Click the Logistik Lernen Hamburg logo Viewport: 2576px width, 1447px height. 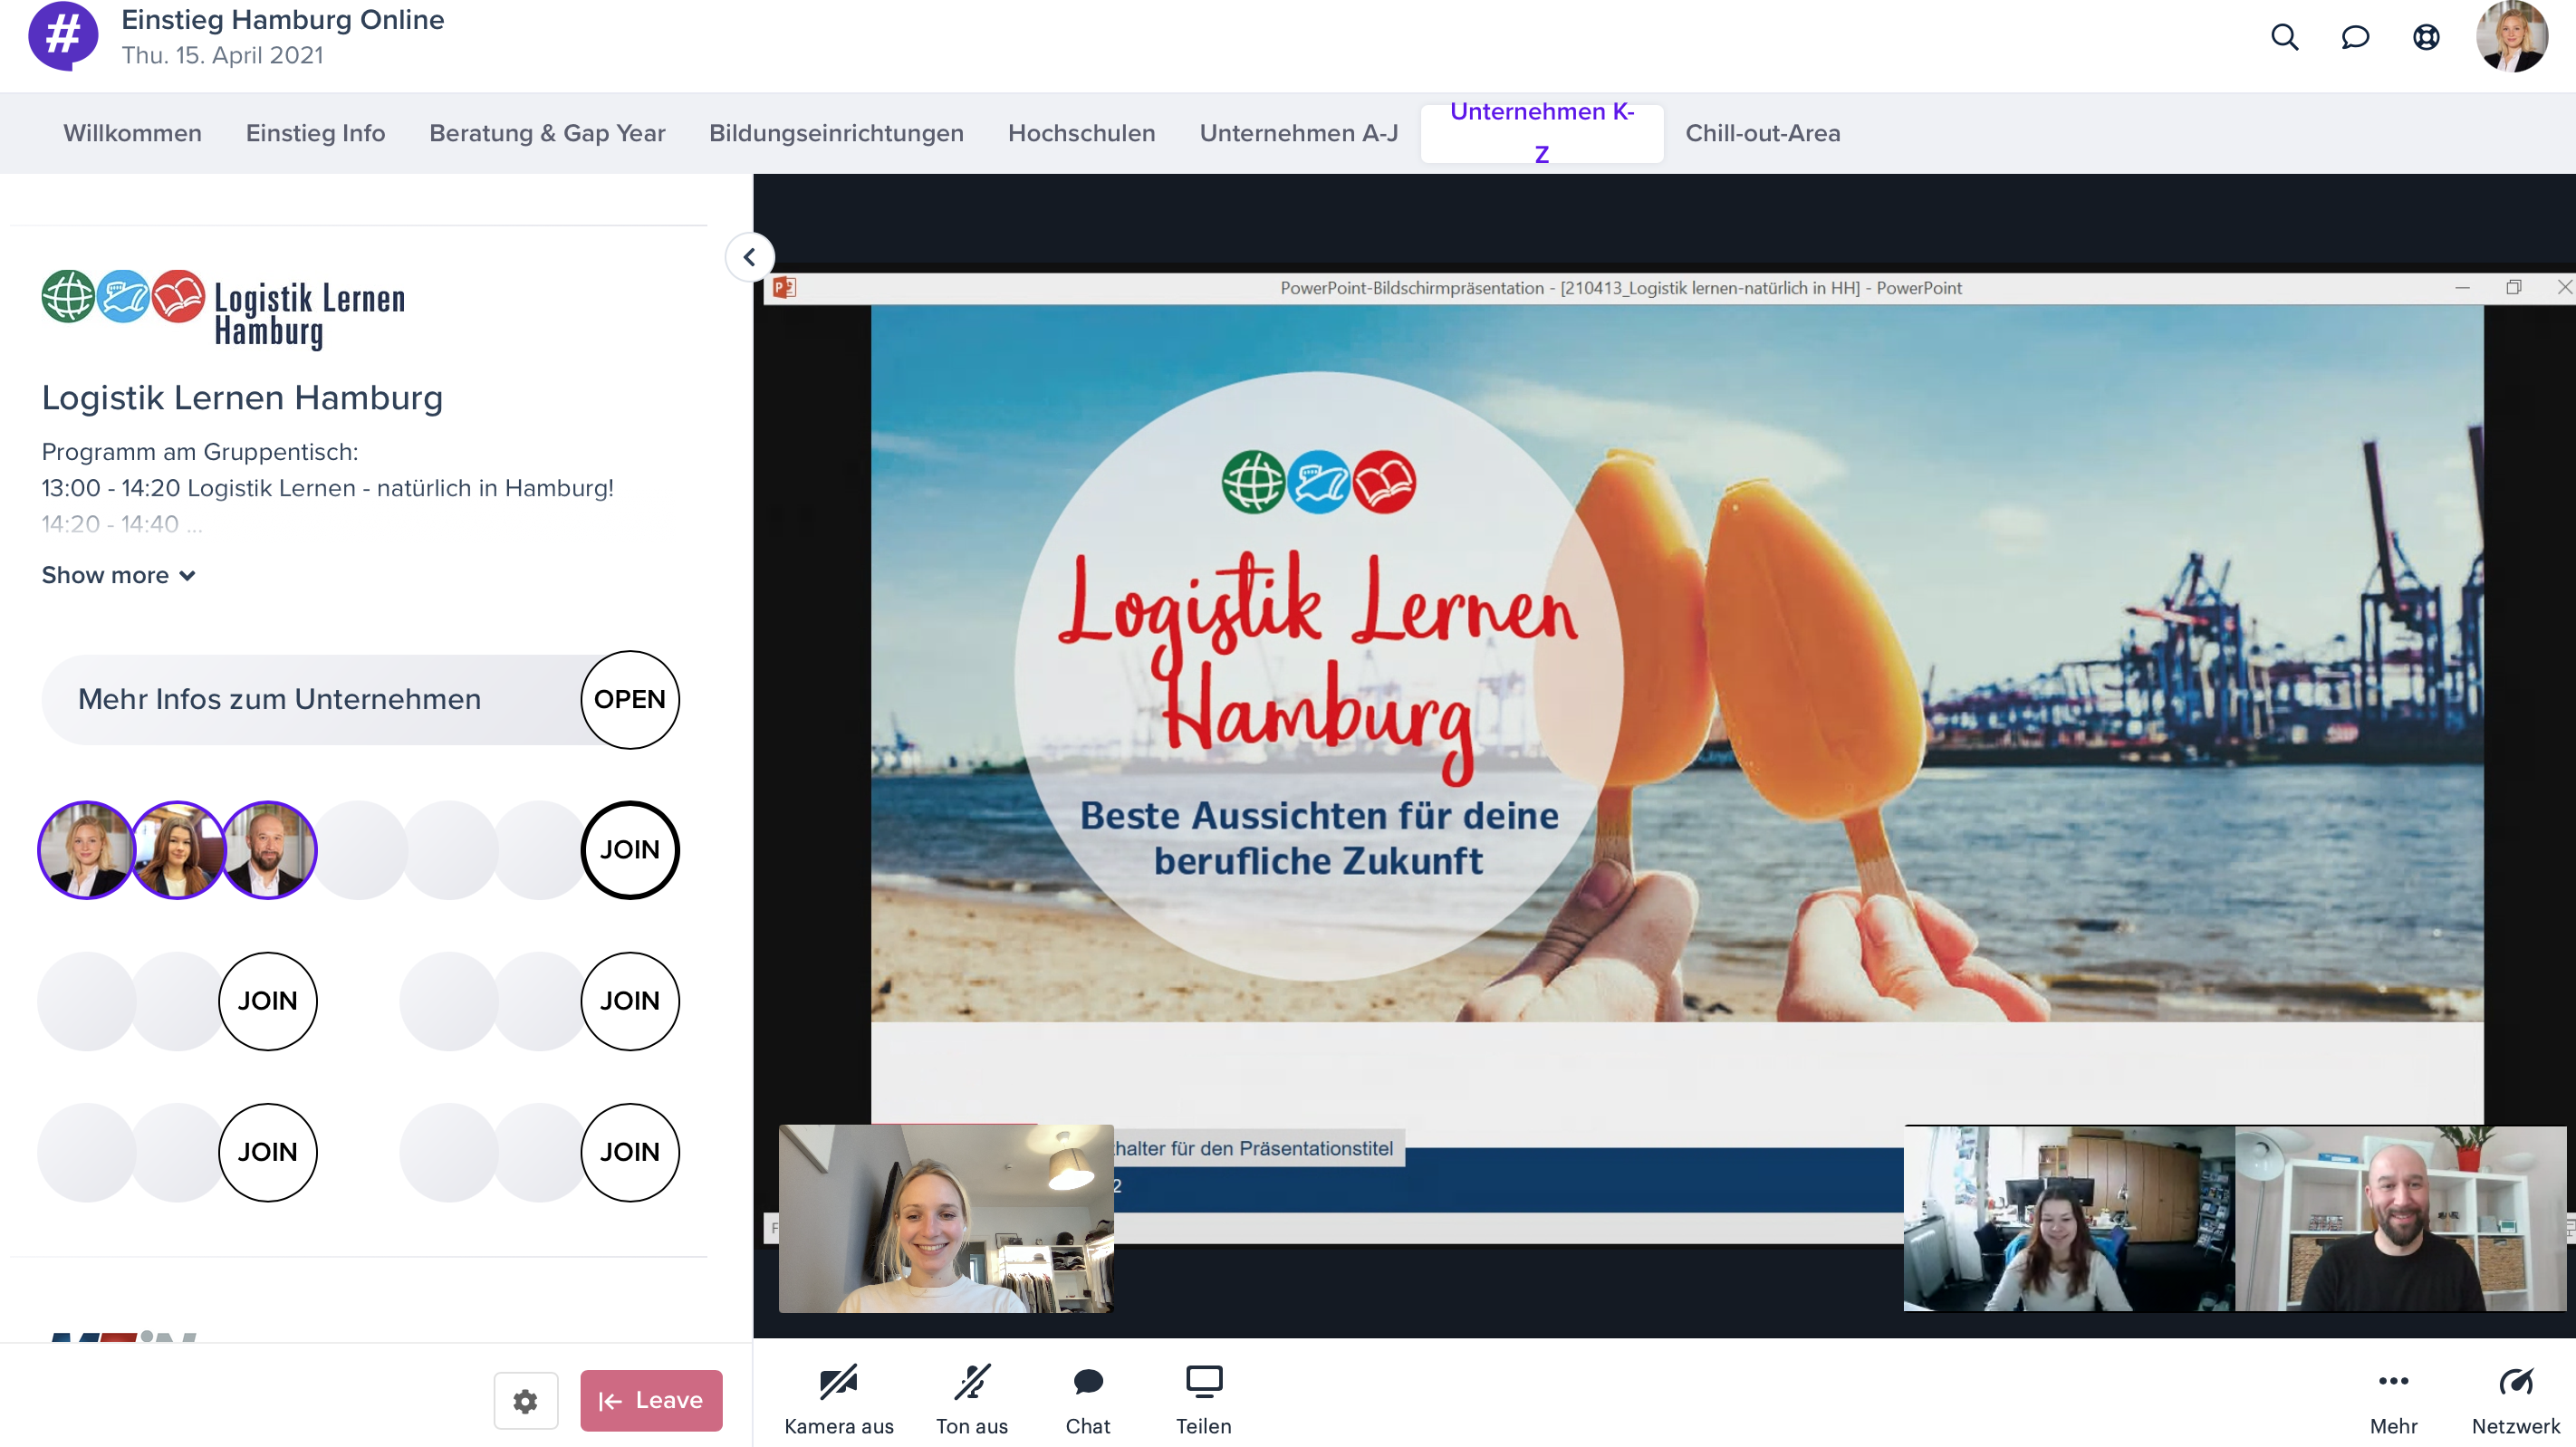click(x=223, y=310)
